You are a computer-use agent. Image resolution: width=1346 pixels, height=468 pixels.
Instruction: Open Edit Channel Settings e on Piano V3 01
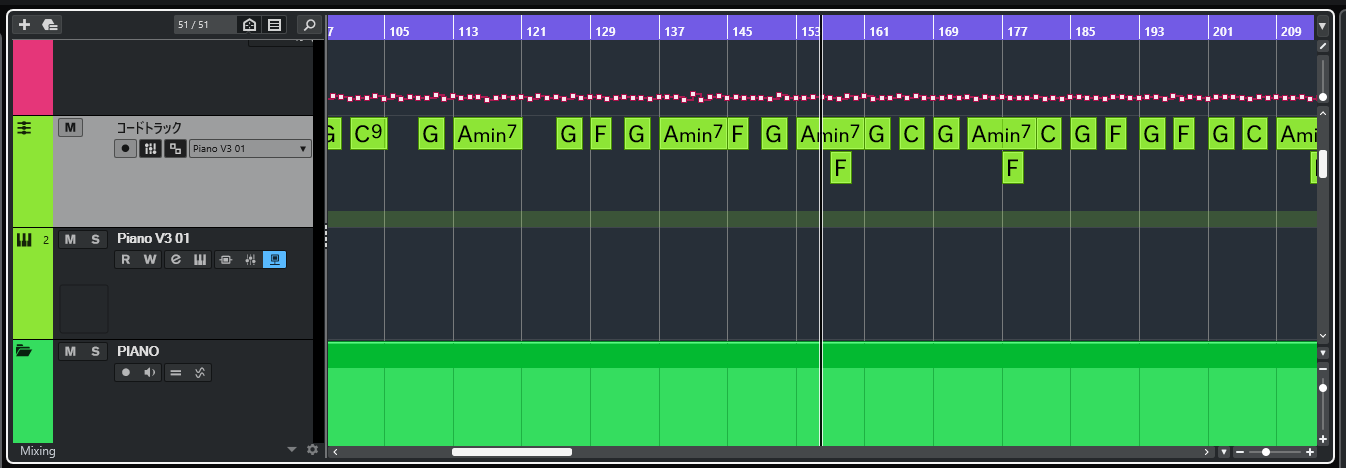click(x=176, y=260)
